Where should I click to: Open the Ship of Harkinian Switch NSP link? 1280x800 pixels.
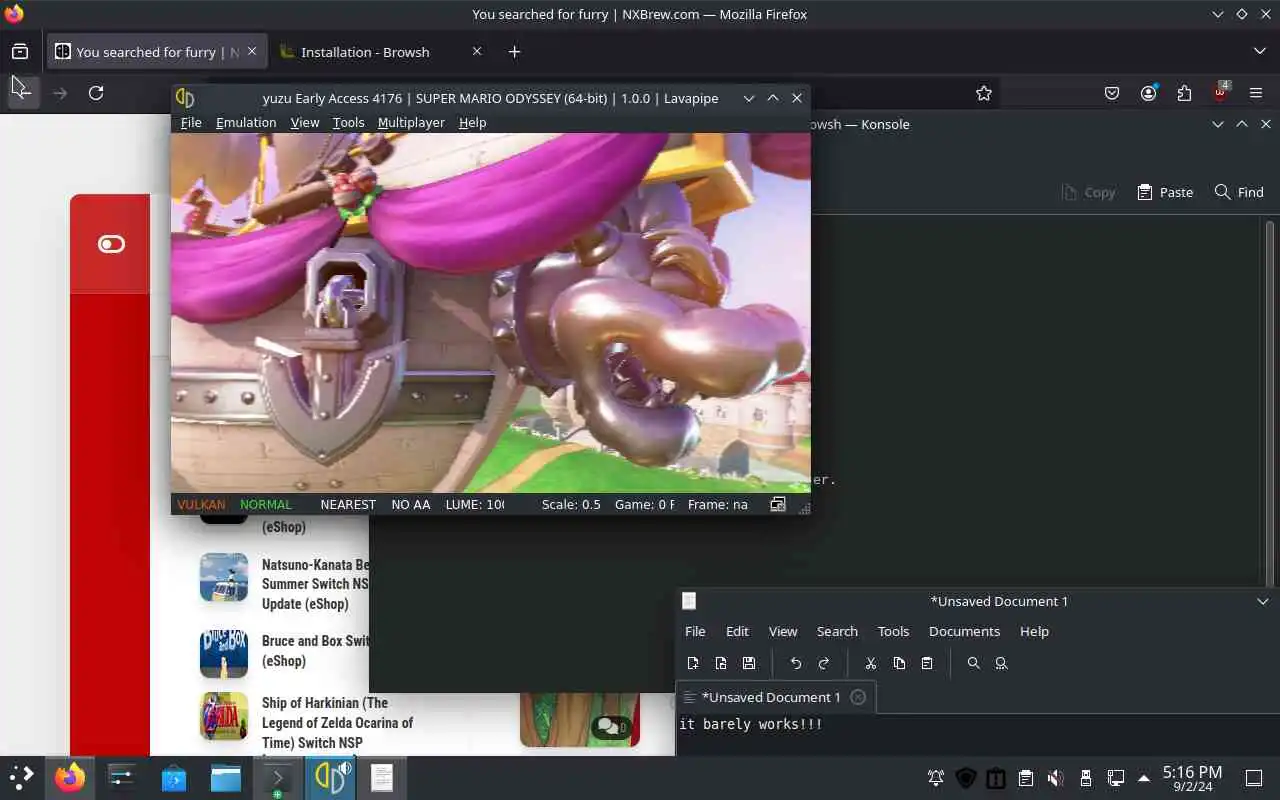pos(337,722)
